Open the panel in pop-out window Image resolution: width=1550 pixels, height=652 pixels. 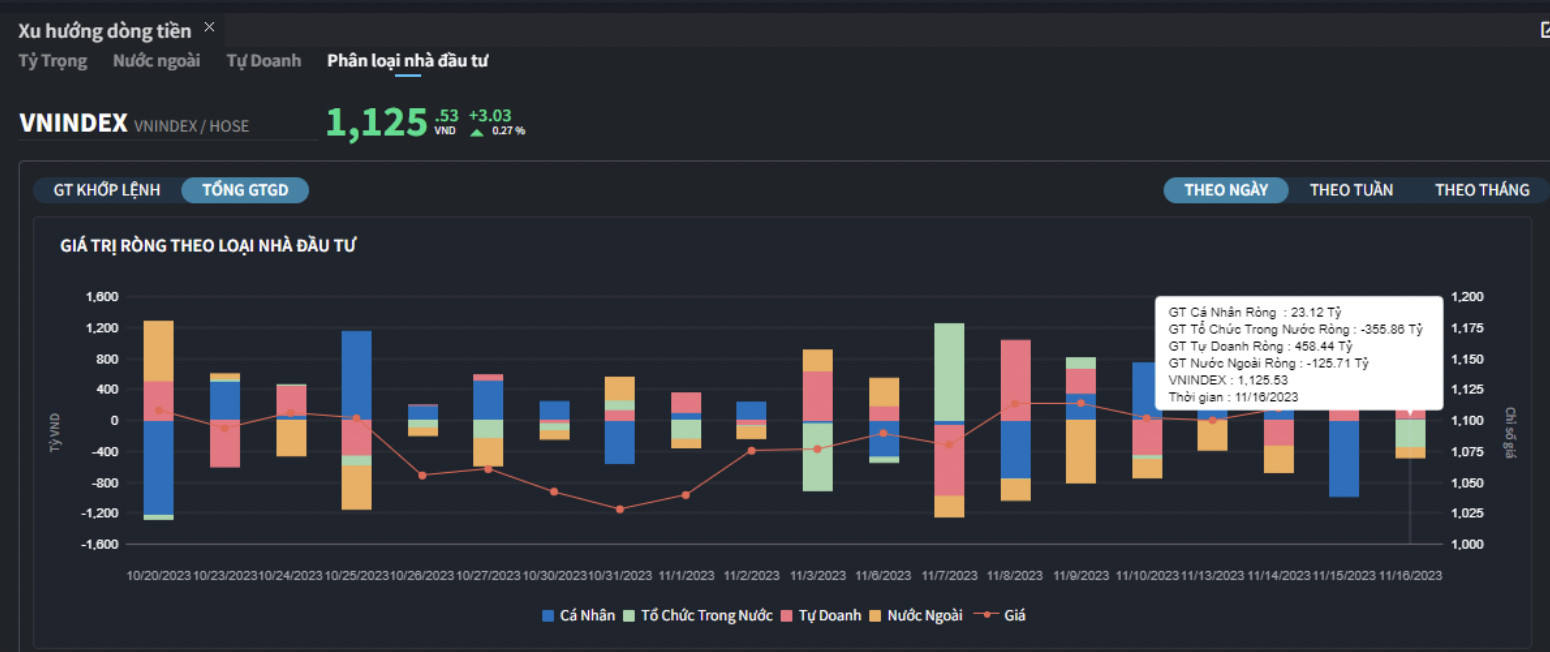(1544, 30)
